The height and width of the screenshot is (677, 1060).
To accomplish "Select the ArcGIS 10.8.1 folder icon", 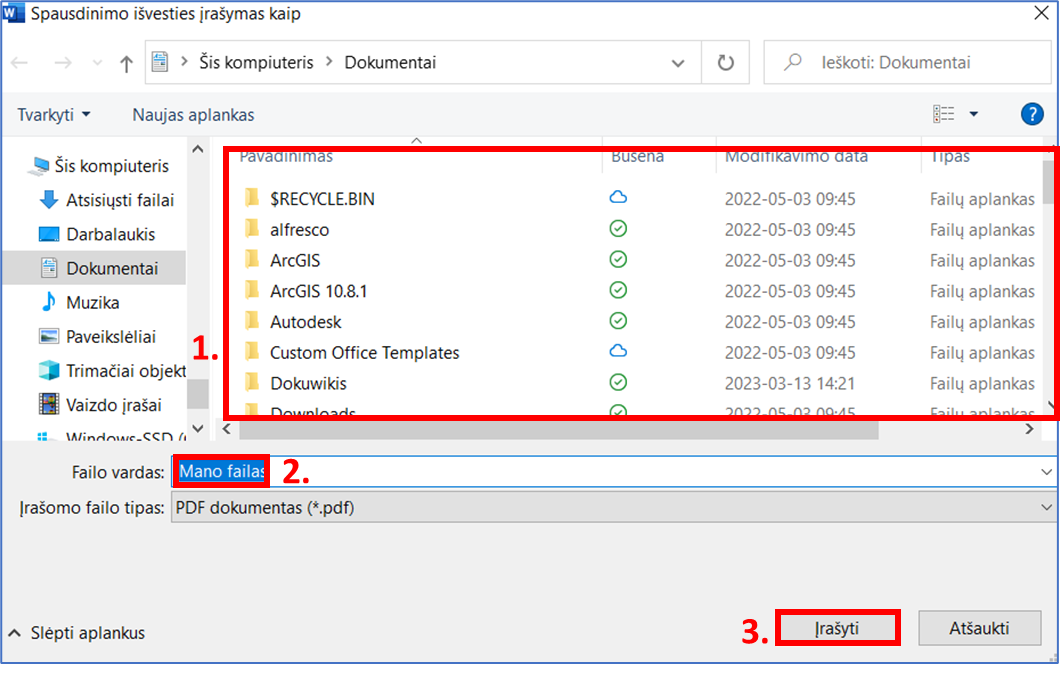I will (x=252, y=291).
